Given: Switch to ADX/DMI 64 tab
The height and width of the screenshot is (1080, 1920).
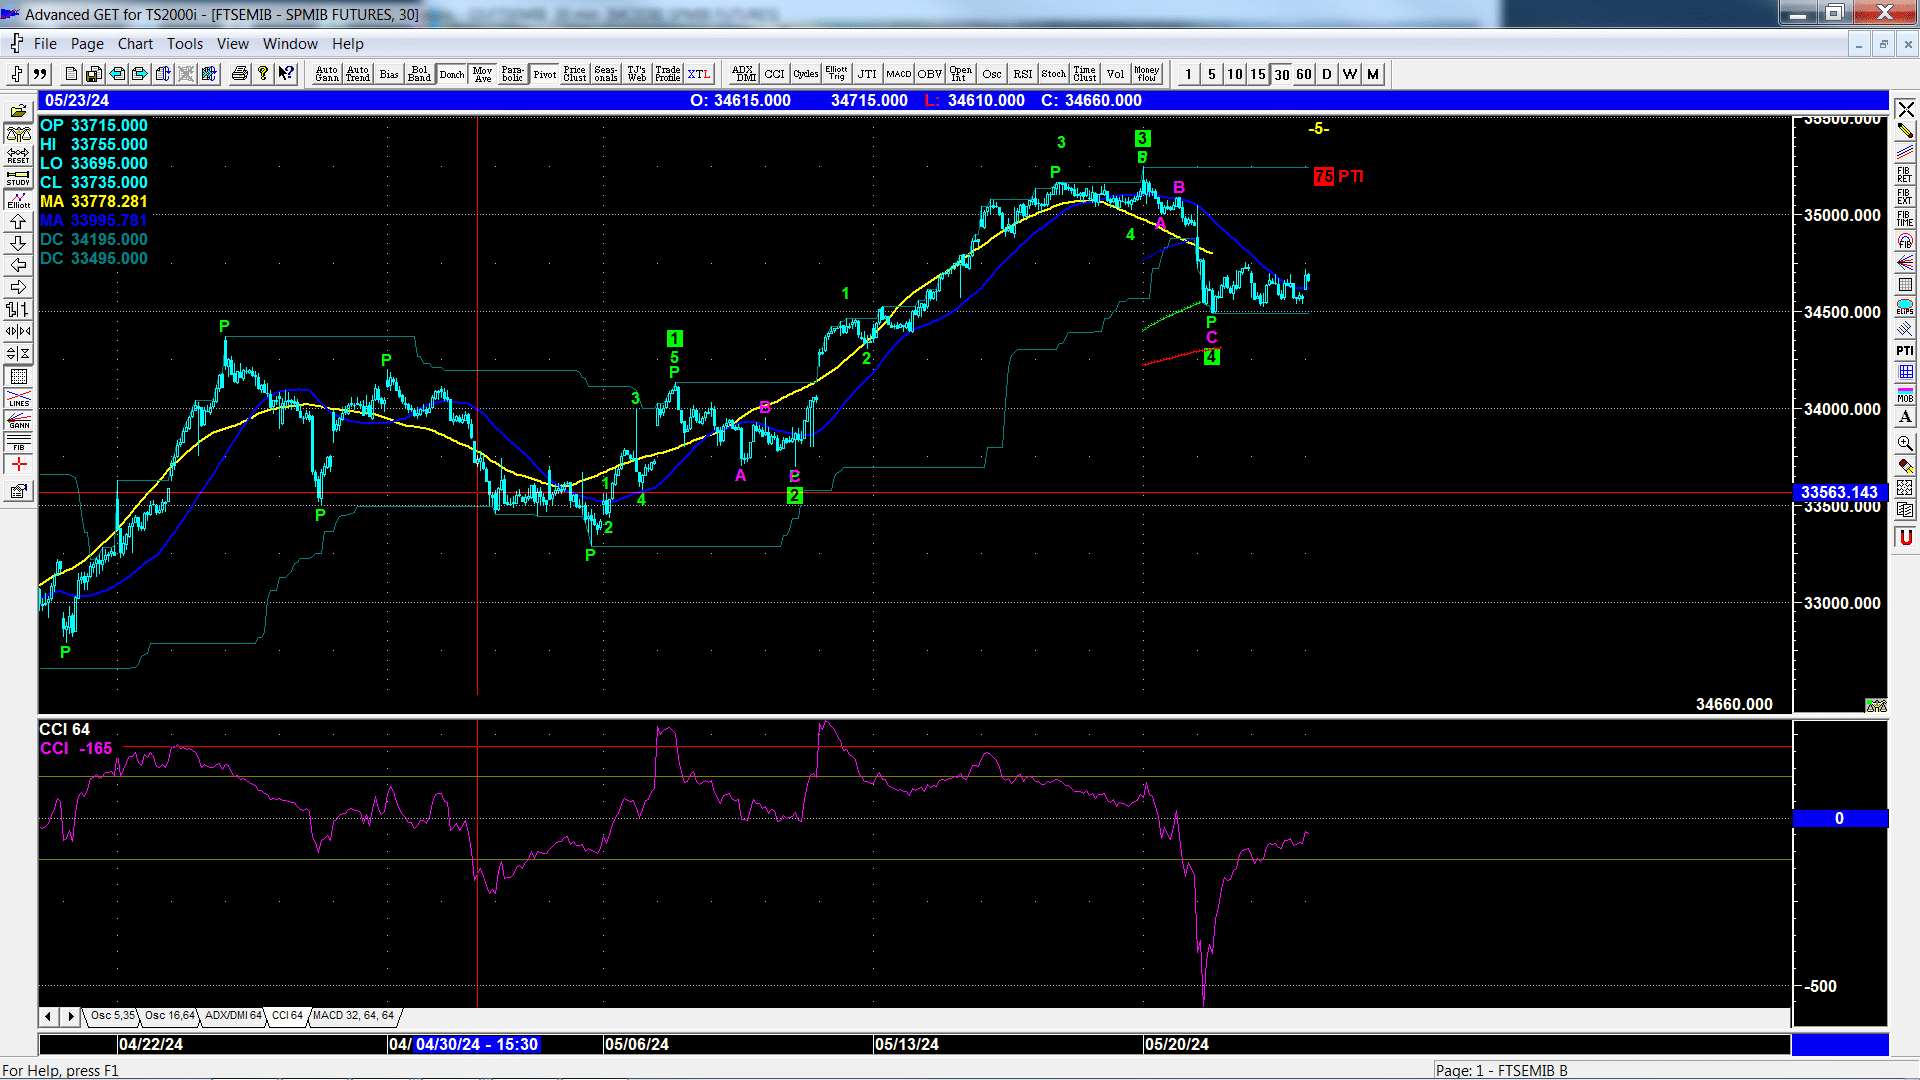Looking at the screenshot, I should [x=233, y=1016].
